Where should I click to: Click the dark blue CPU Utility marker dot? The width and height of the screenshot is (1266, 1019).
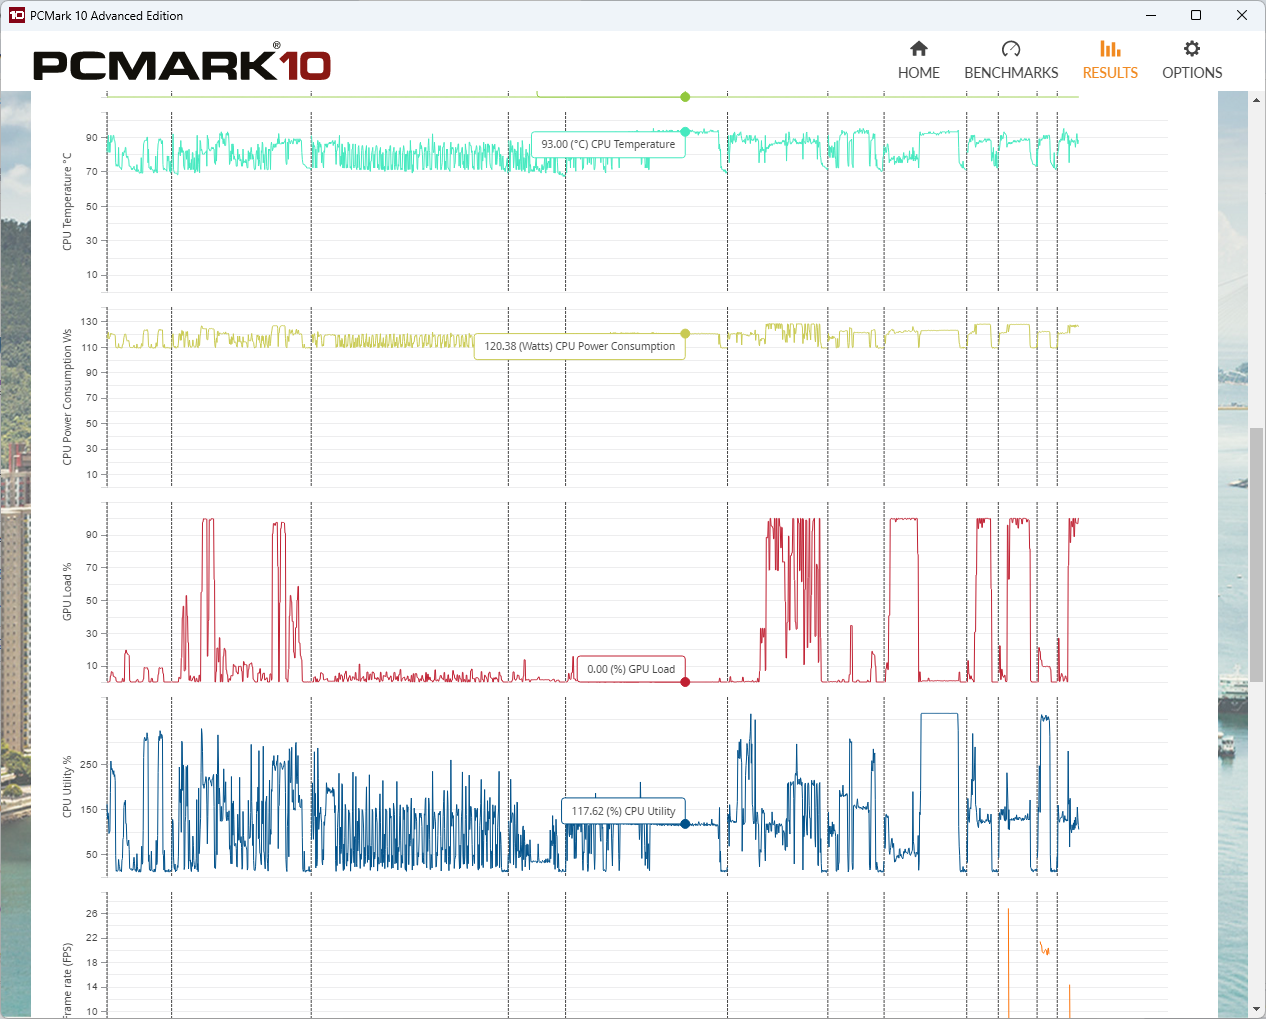[685, 824]
